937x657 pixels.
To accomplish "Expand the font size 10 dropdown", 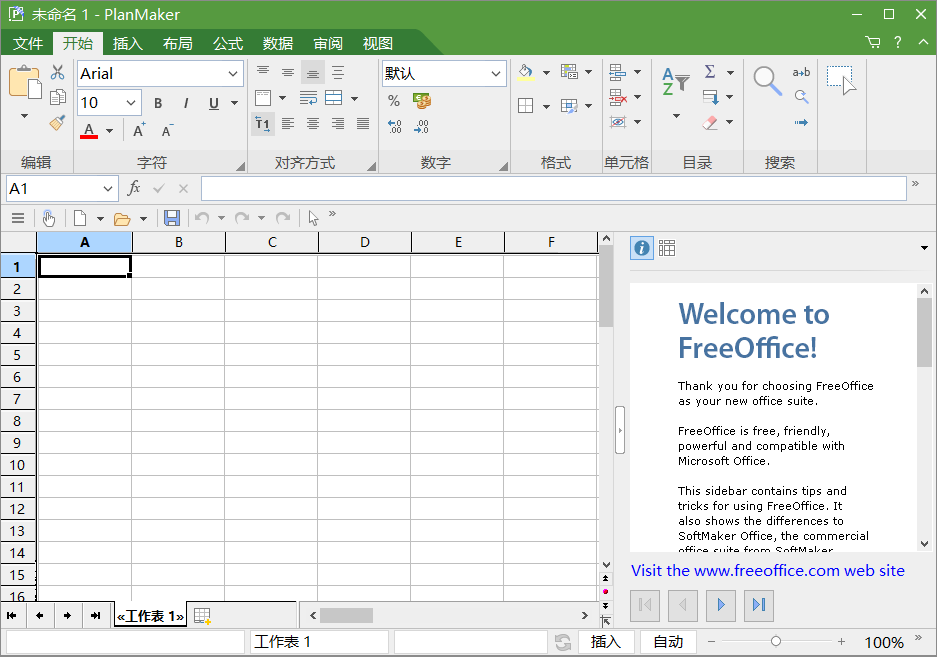I will point(132,103).
